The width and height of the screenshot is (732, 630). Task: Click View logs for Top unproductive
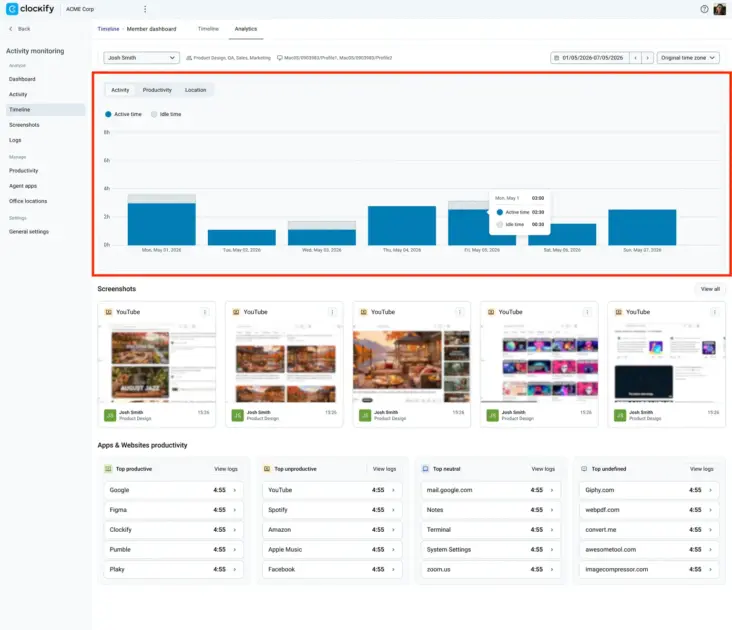384,469
